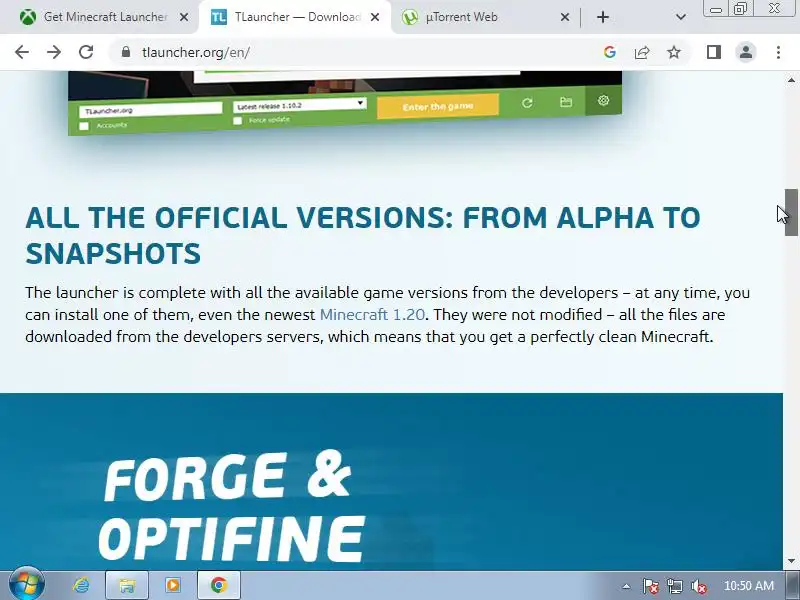Open the Minecraft 1.20 link
The width and height of the screenshot is (800, 600).
[372, 314]
